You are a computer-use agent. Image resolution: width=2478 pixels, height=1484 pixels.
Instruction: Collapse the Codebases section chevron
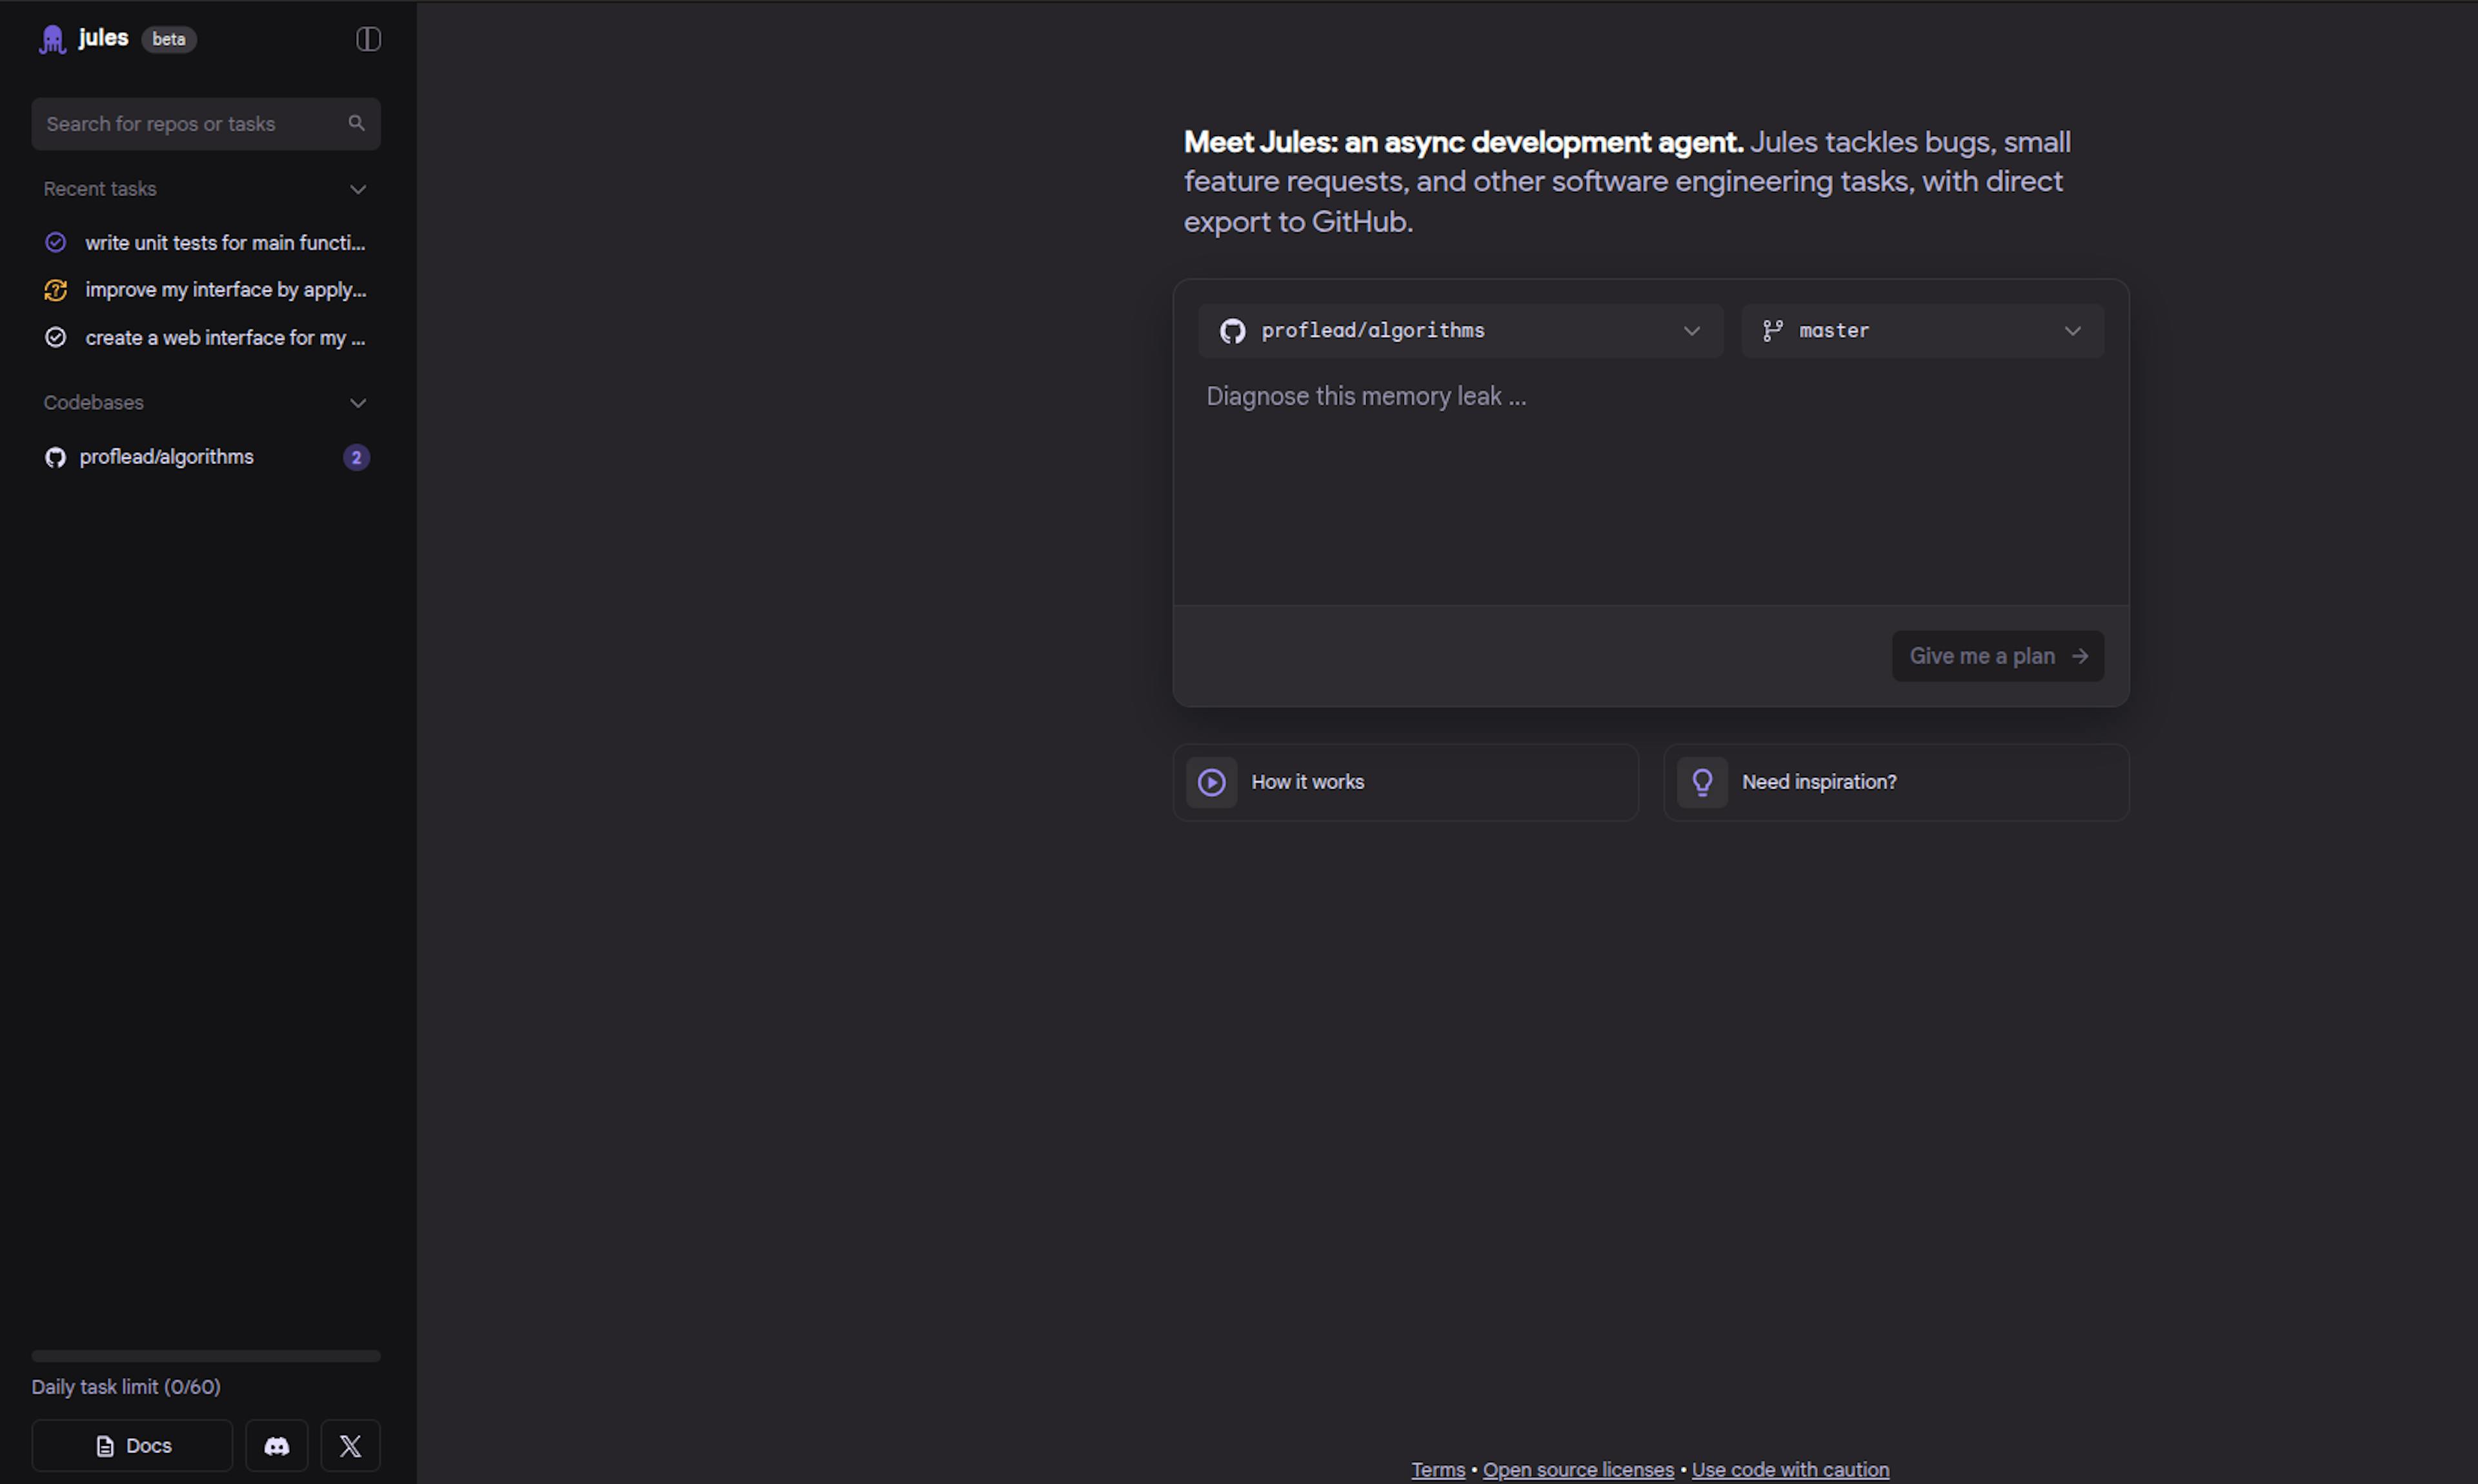point(358,403)
